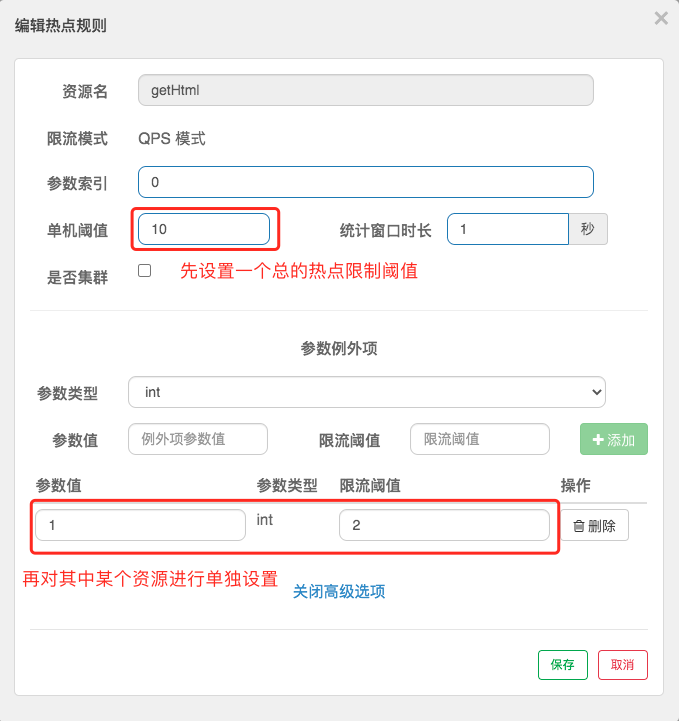Click the dropdown arrow of 参数类型 select
679x721 pixels.
pyautogui.click(x=596, y=392)
